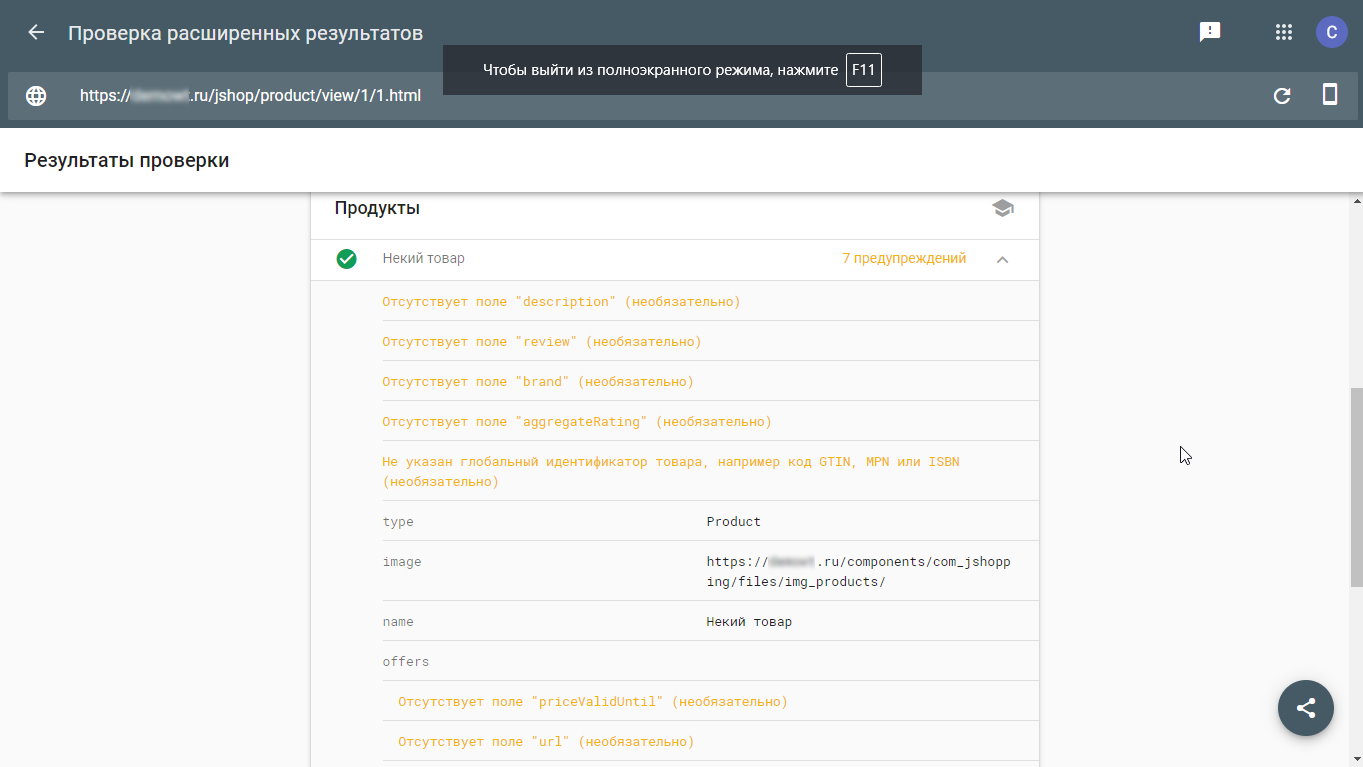Select the missing "description" warning
The height and width of the screenshot is (767, 1363).
click(561, 302)
